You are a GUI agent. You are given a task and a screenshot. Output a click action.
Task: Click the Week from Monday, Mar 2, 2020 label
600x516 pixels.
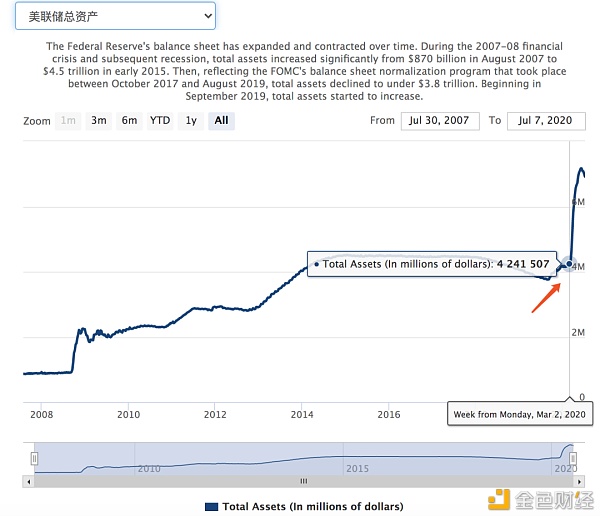[x=520, y=415]
